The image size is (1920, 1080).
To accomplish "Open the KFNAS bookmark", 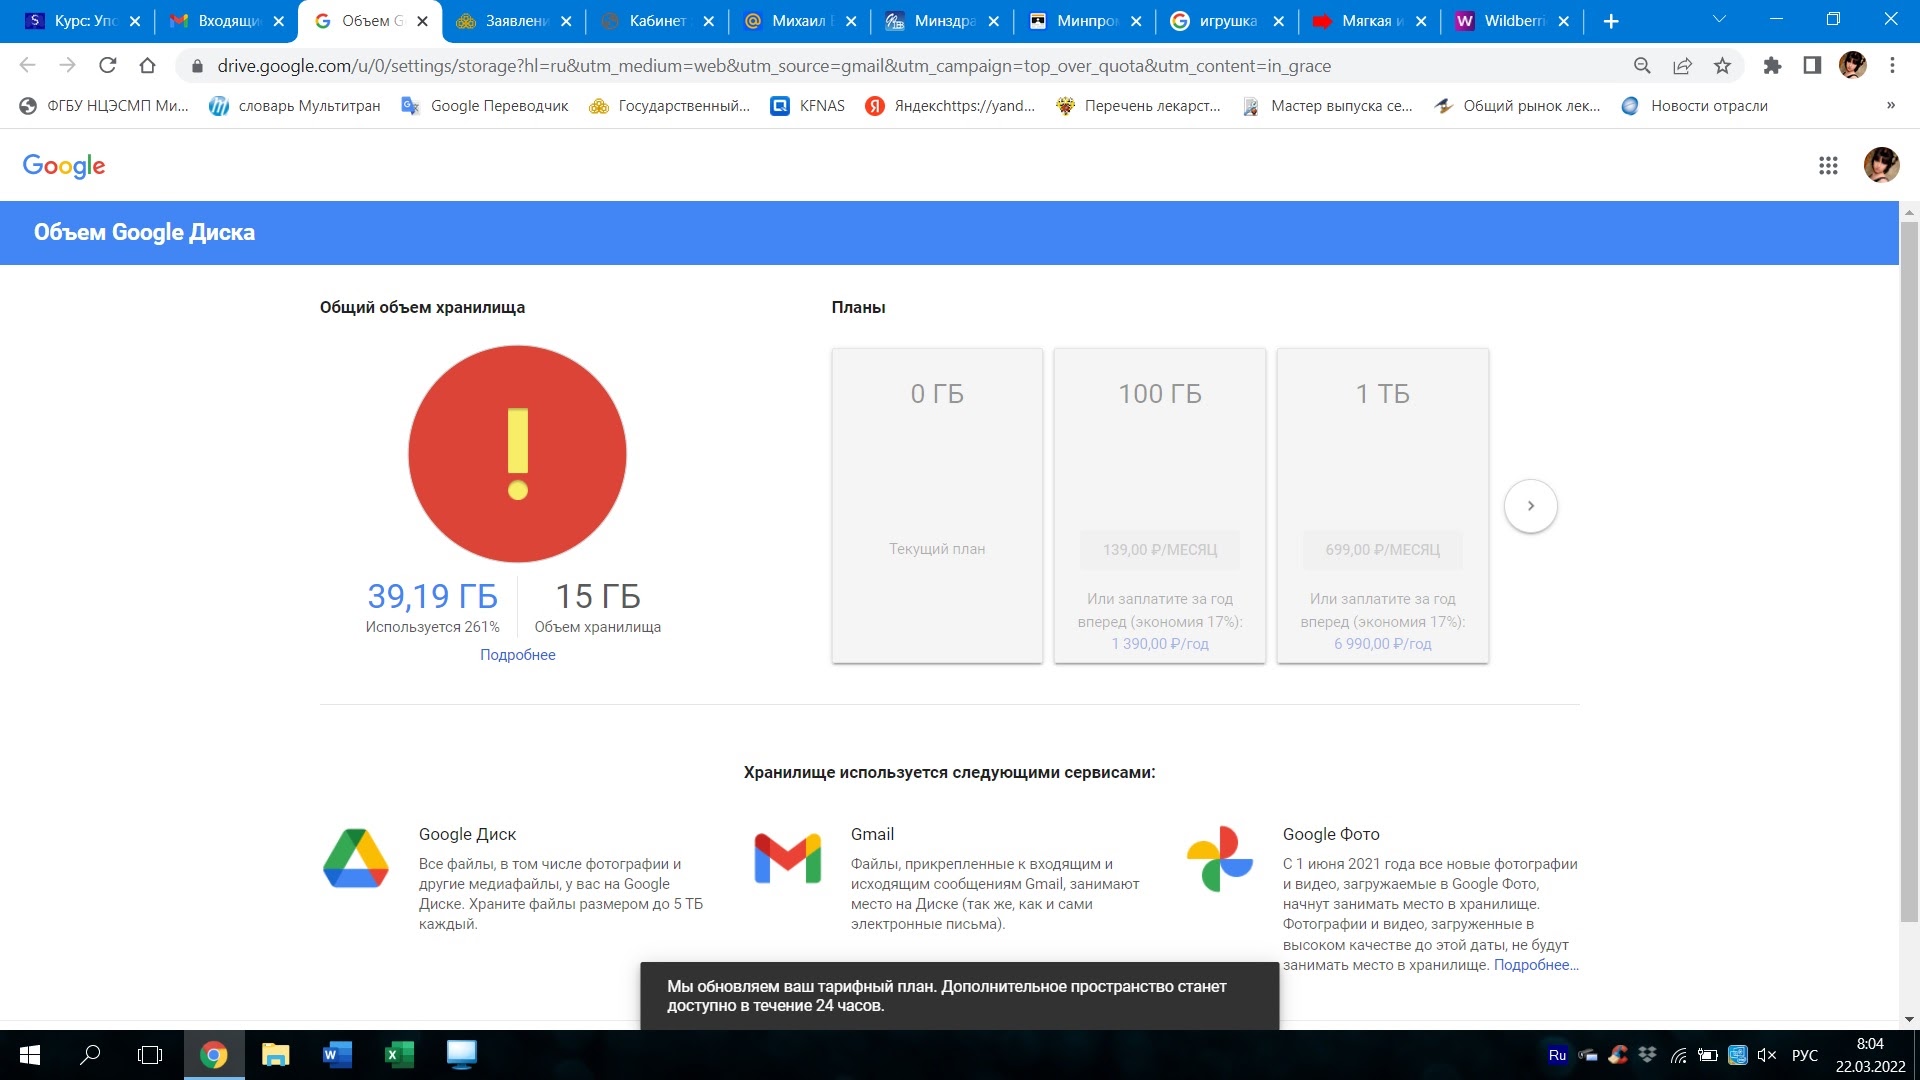I will (808, 106).
